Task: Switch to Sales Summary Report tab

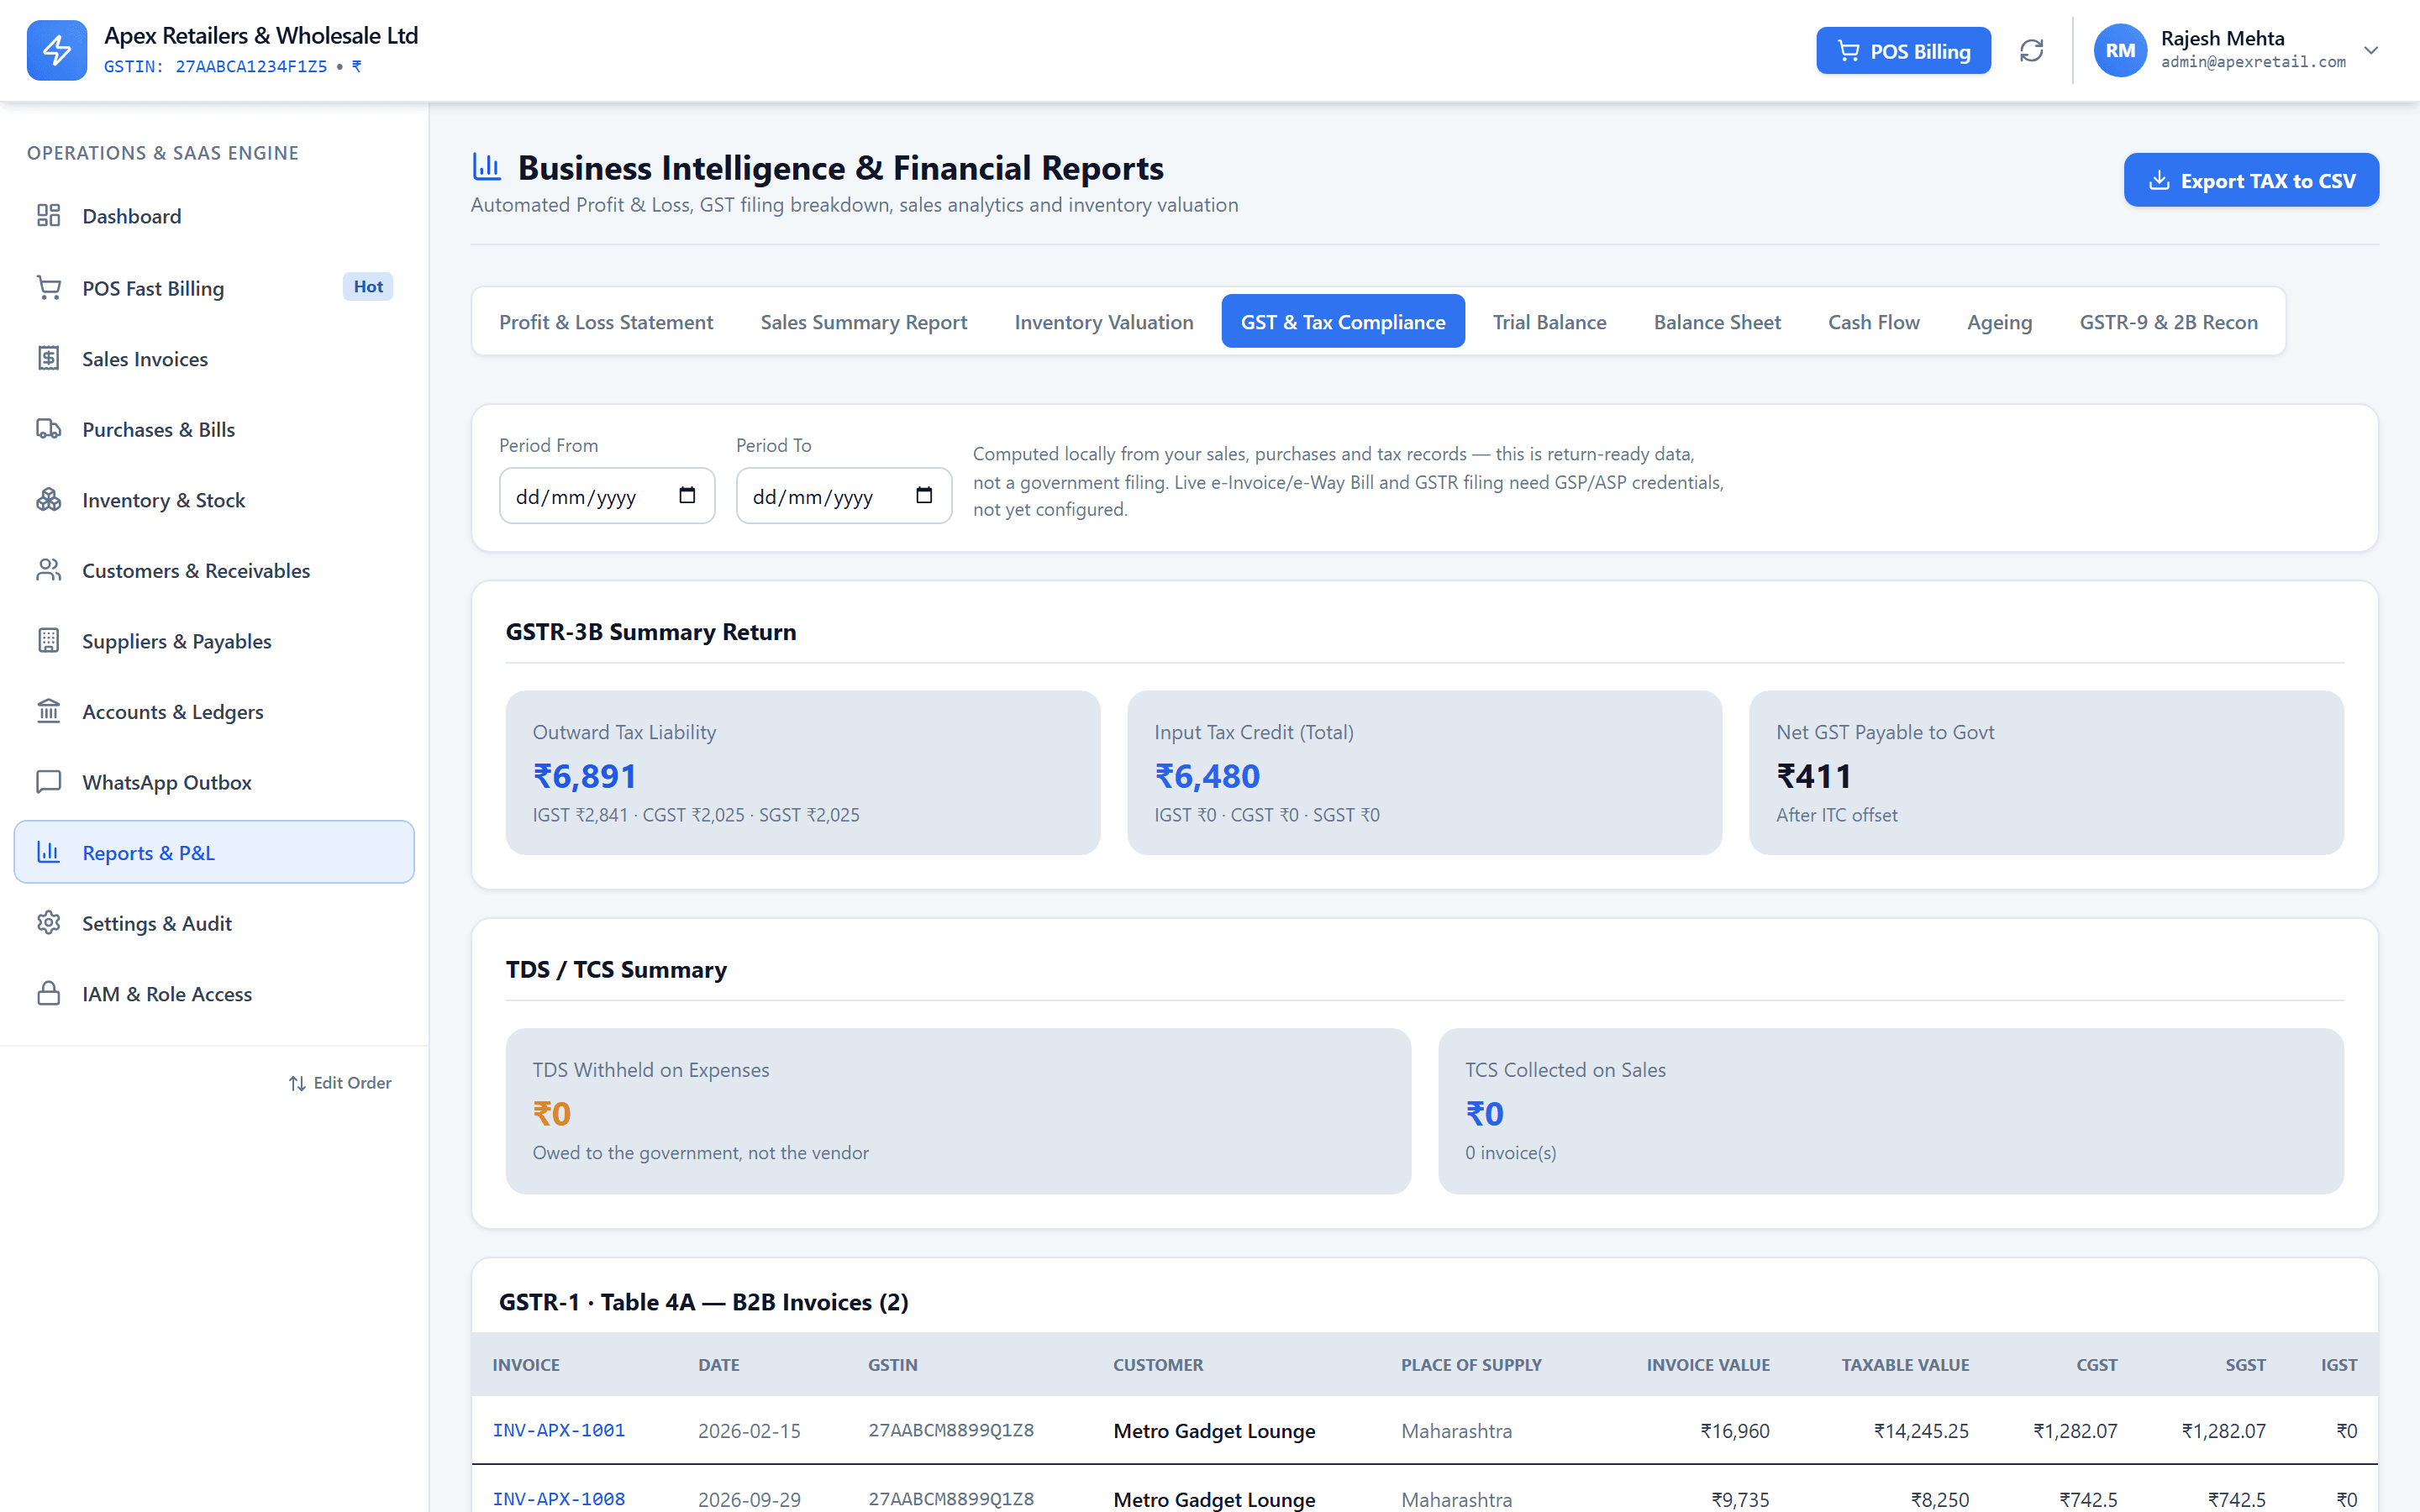Action: [863, 322]
